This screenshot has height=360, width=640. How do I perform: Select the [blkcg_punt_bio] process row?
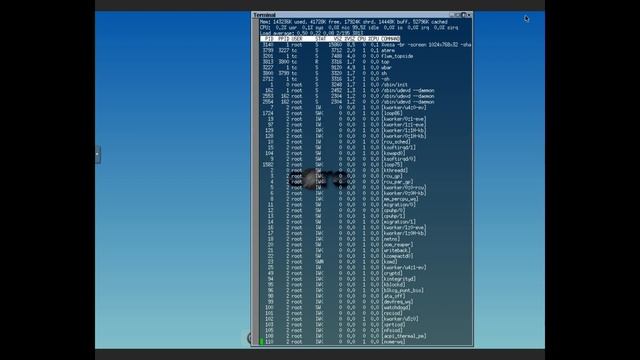tap(365, 291)
